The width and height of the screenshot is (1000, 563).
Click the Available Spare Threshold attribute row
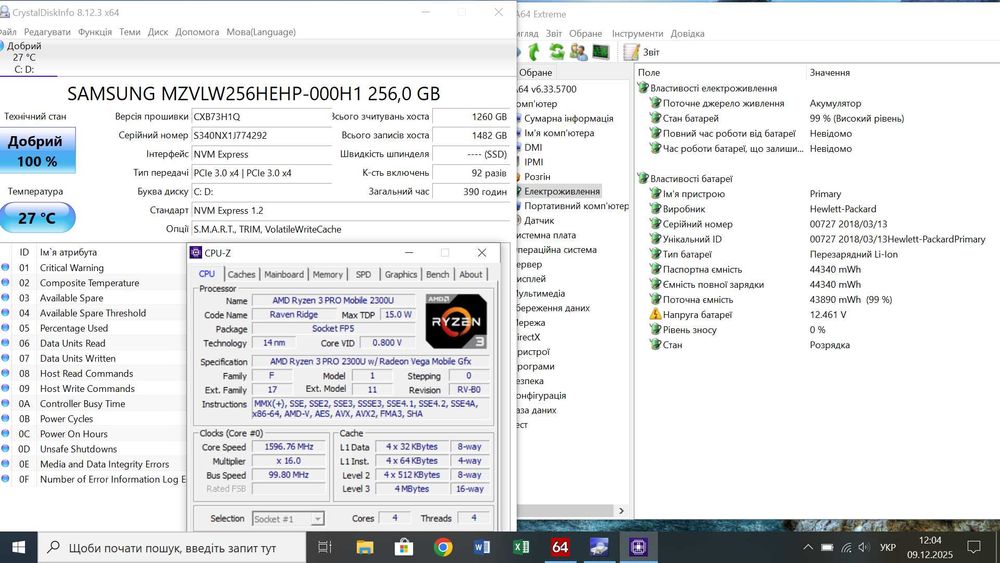pos(93,313)
